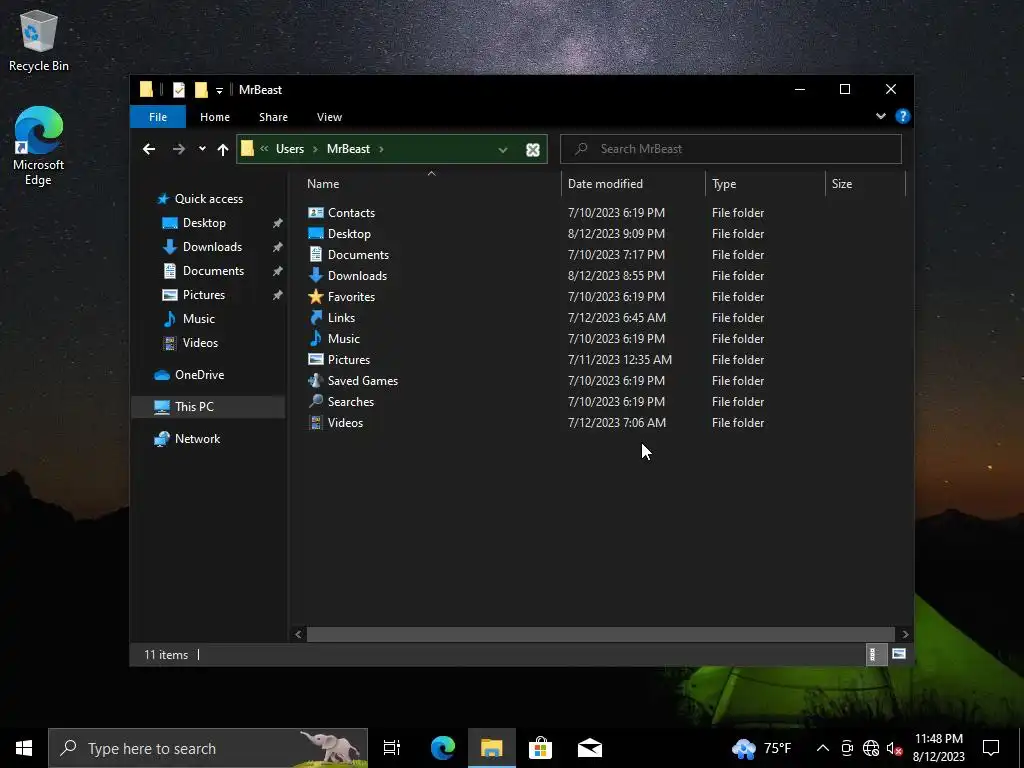Open Mail app from taskbar

point(589,748)
